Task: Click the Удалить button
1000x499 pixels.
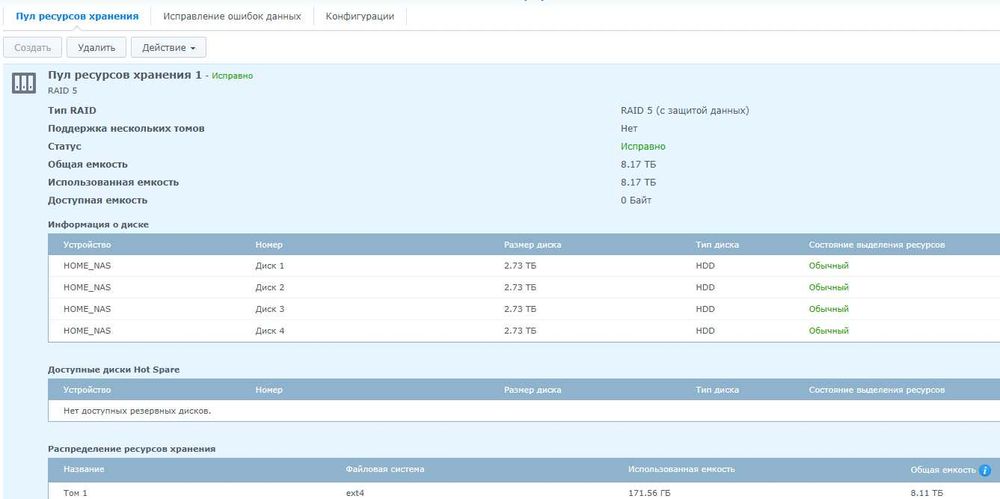Action: [96, 48]
